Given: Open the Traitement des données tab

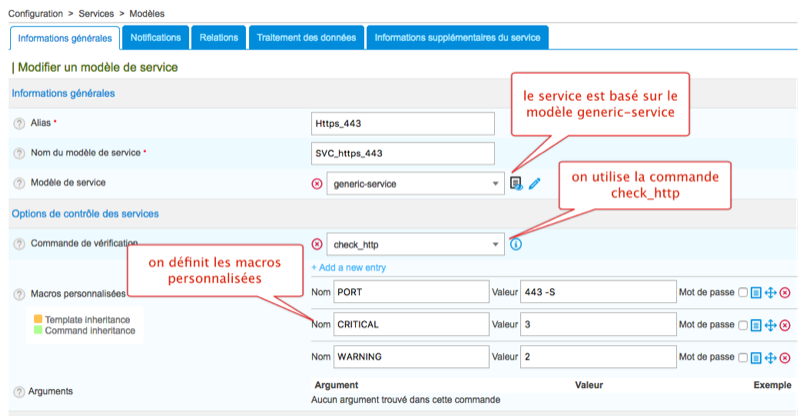Looking at the screenshot, I should (306, 38).
